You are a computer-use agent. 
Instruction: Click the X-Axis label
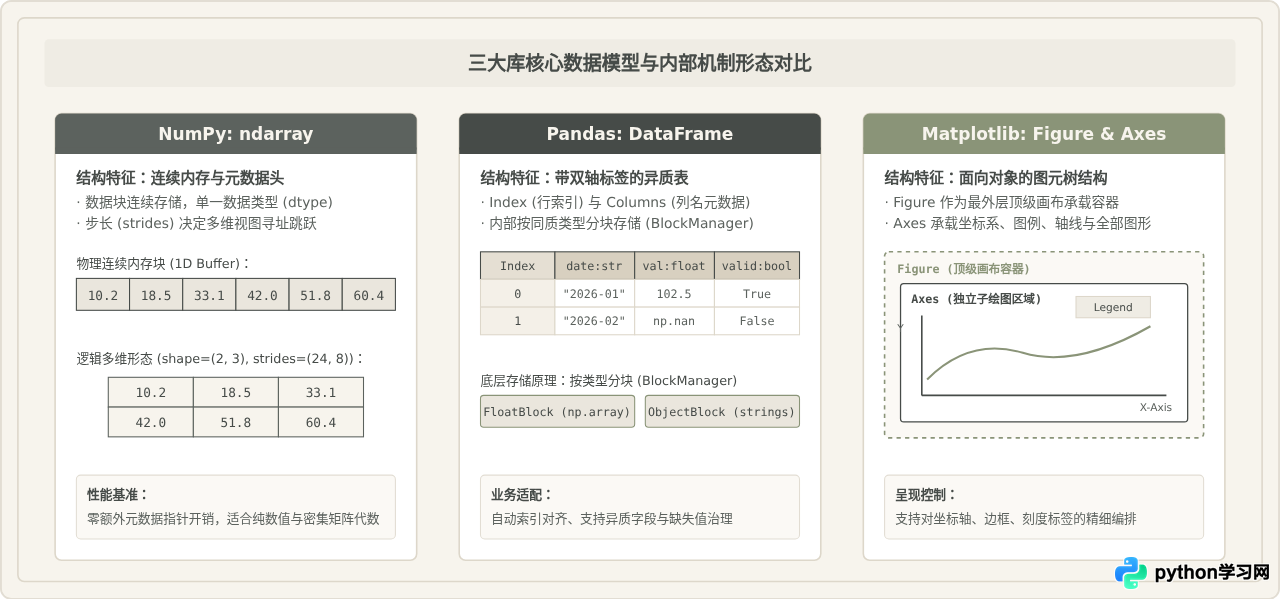[1155, 407]
